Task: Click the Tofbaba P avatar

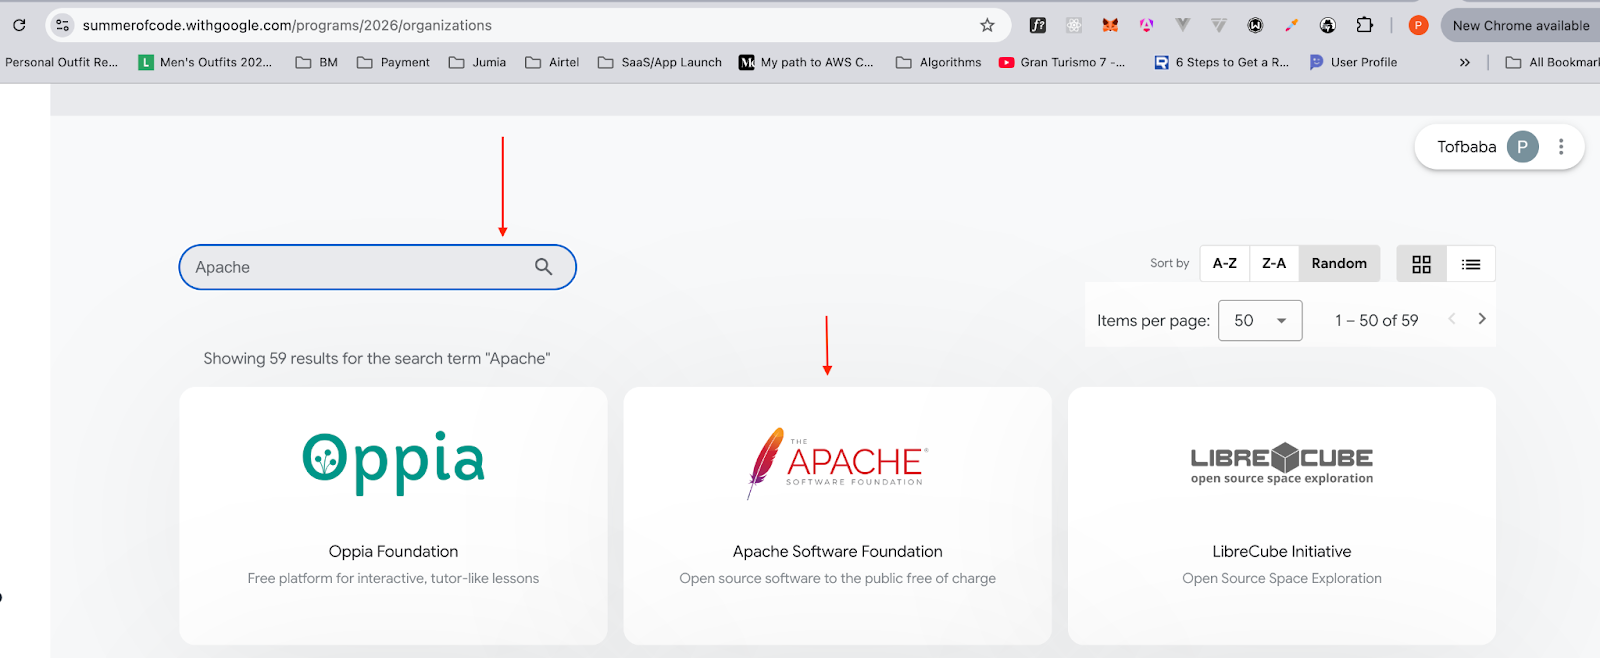Action: (x=1522, y=147)
